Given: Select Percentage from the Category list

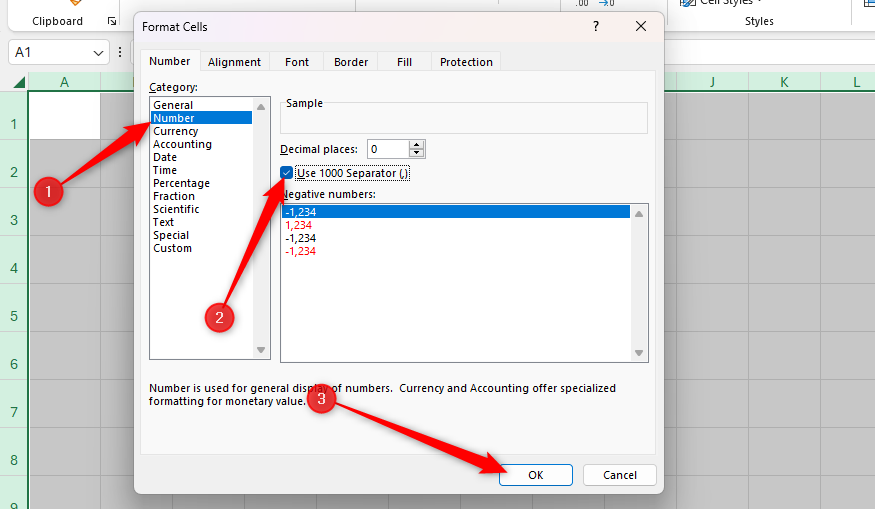Looking at the screenshot, I should point(181,183).
